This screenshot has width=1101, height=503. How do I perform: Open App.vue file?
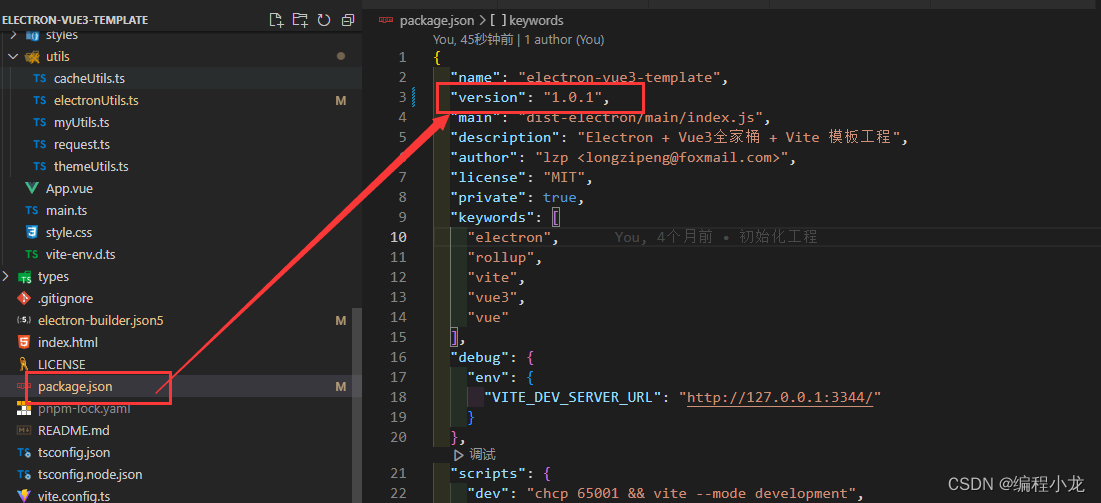coord(69,188)
